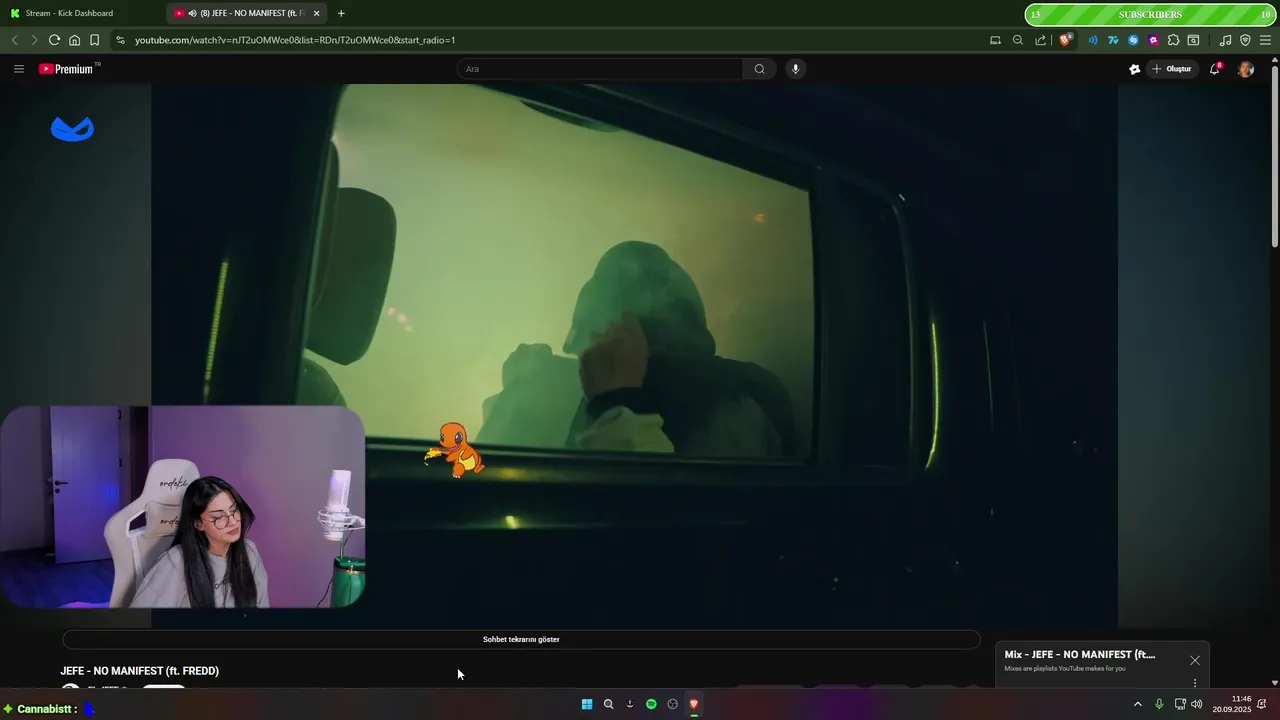Open the zoom level indicator
Screen dimensions: 1280x720
[1018, 40]
